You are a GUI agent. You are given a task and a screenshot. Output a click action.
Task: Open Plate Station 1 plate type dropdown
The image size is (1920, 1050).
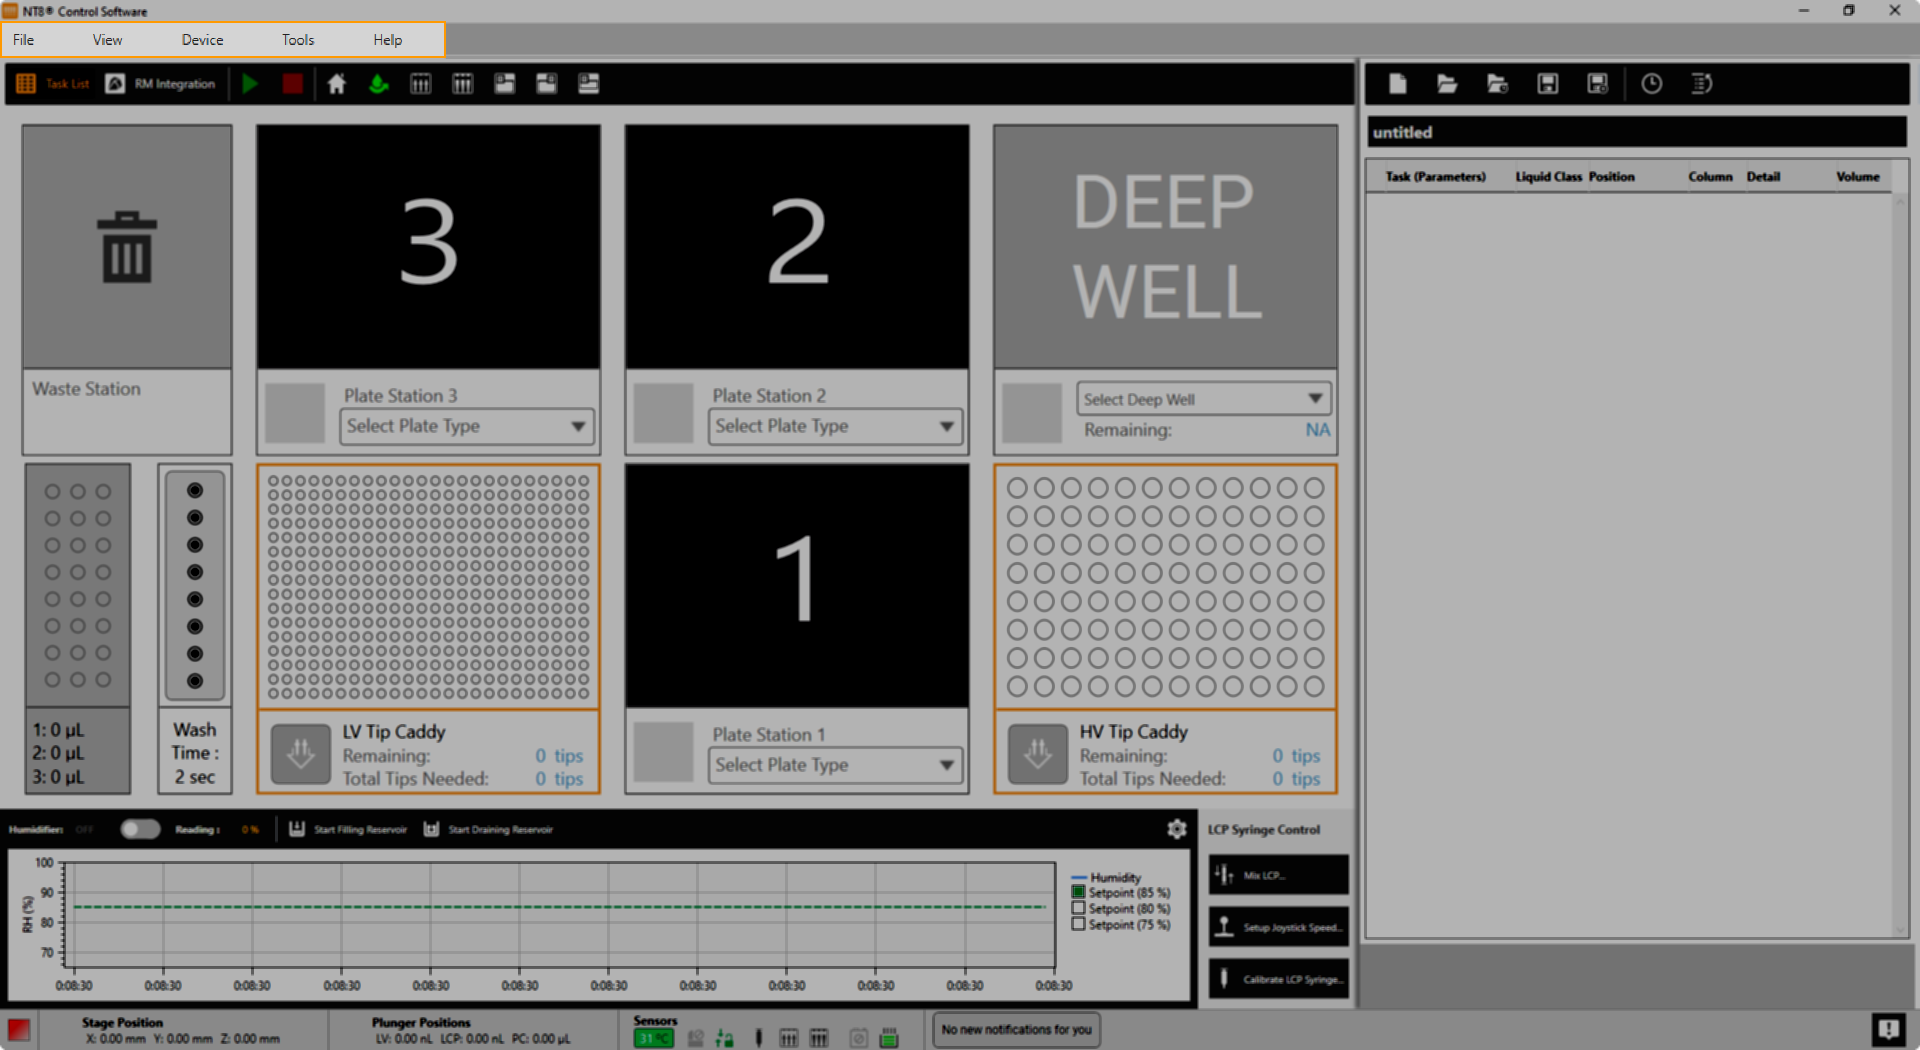[x=834, y=765]
